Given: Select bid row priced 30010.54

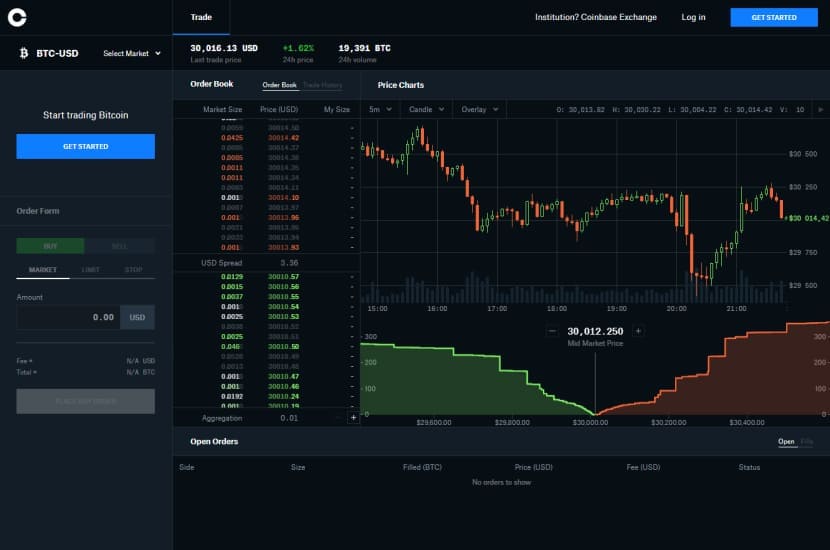Looking at the screenshot, I should (267, 306).
